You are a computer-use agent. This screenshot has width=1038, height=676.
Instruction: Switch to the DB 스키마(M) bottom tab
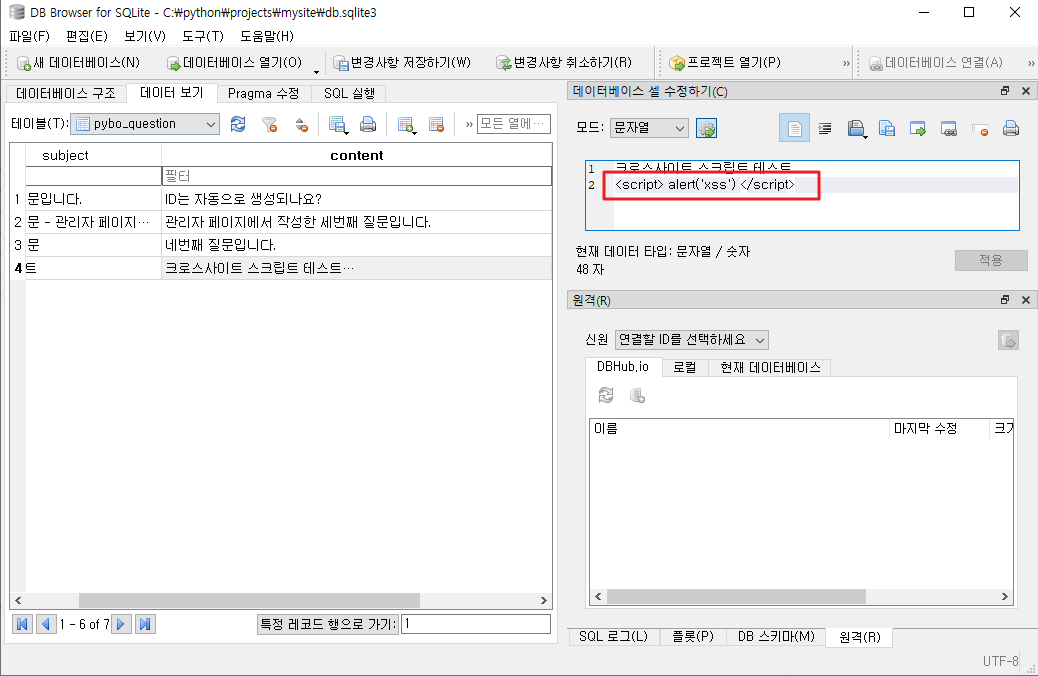coord(776,636)
